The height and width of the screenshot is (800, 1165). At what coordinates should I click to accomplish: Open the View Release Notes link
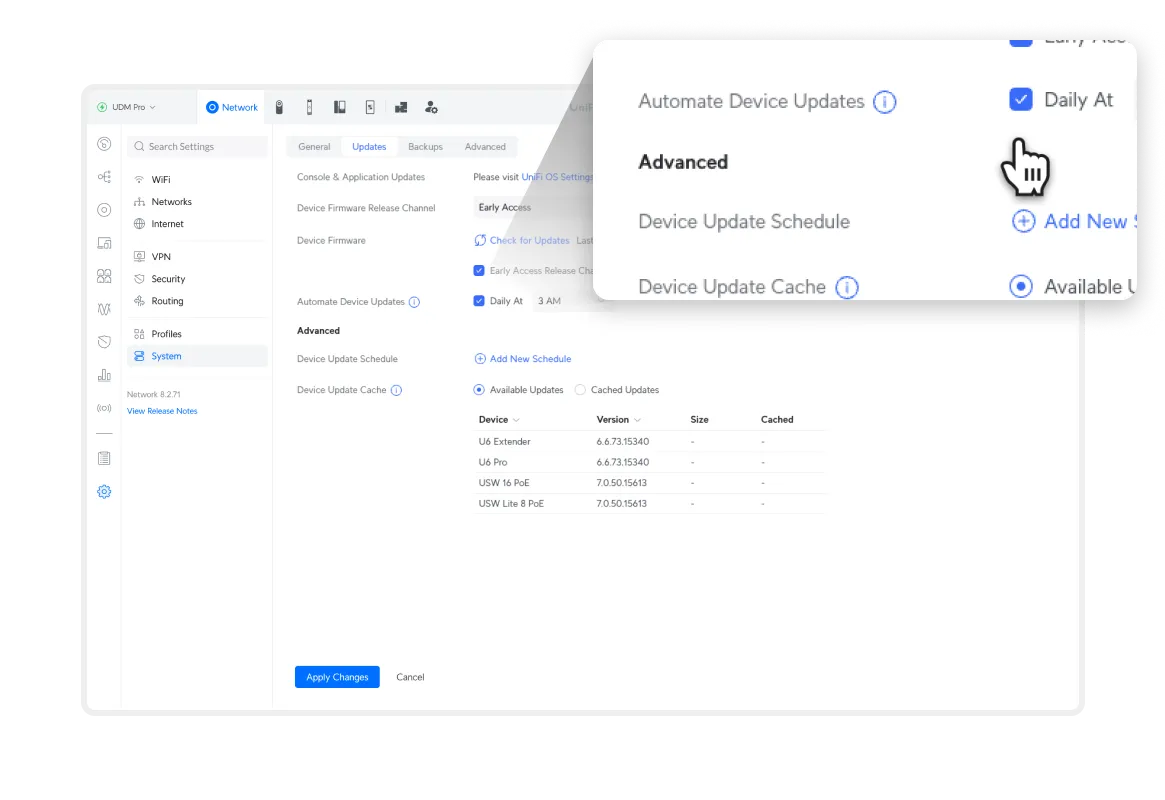(162, 411)
